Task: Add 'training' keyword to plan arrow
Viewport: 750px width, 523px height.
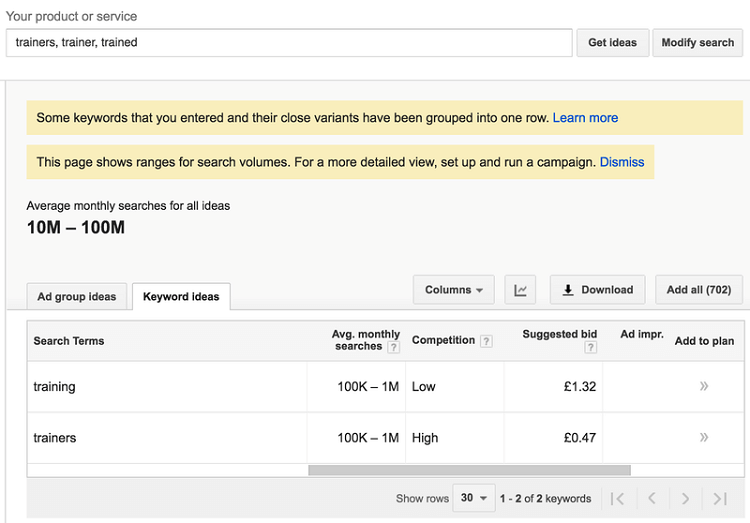Action: point(704,386)
